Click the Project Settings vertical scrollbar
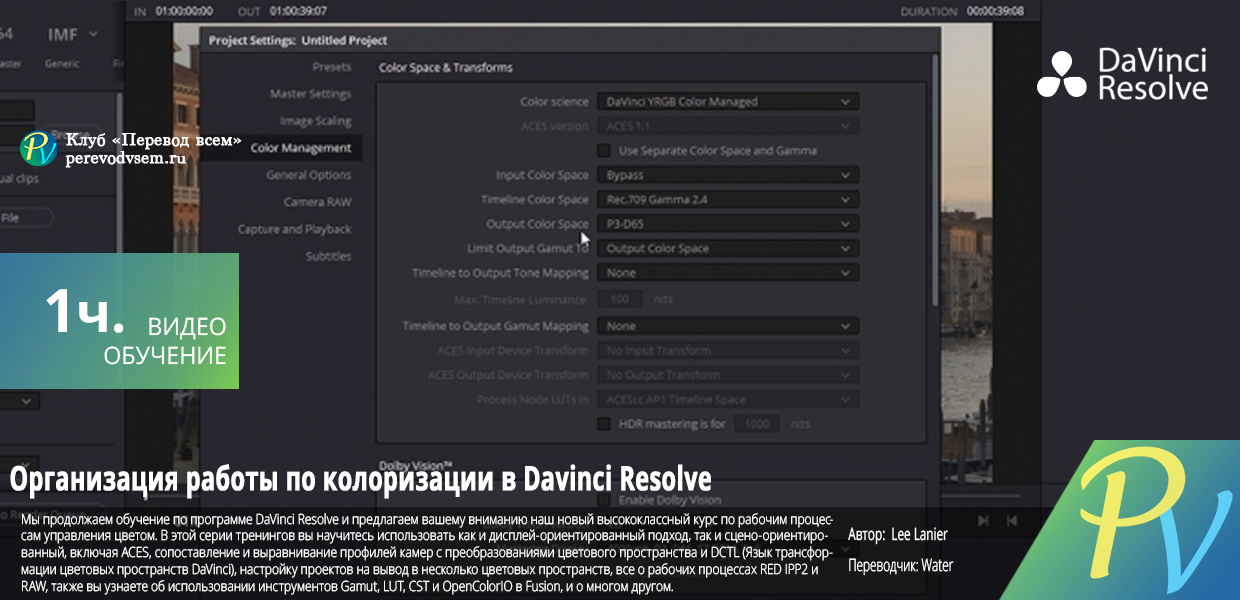 coord(934,178)
